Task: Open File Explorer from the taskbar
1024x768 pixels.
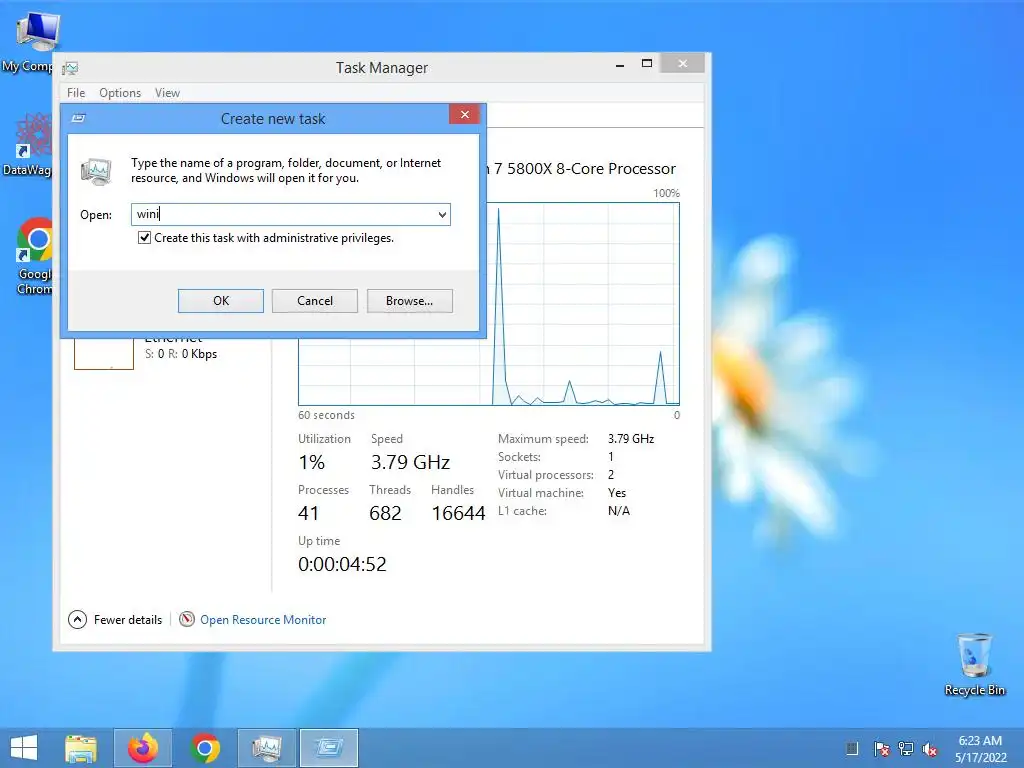Action: coord(81,748)
